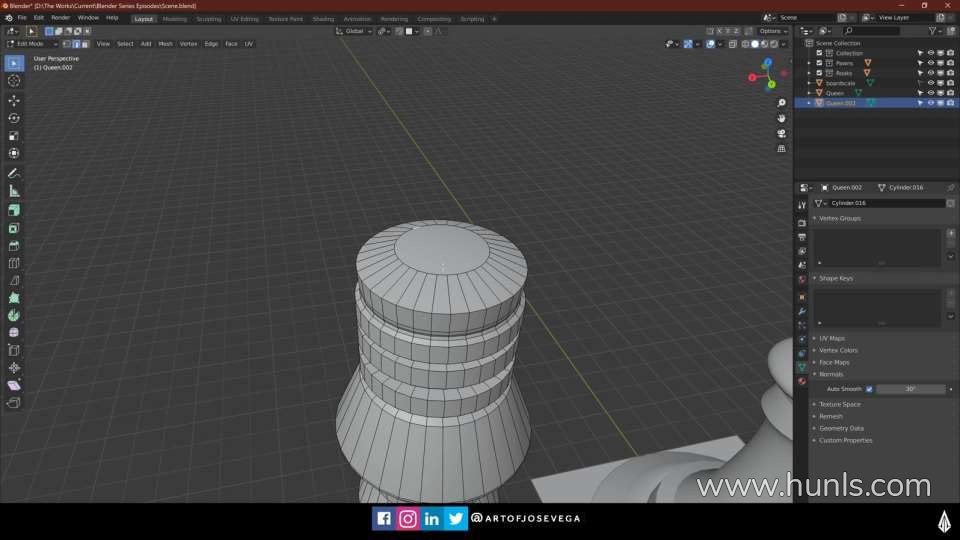Hide Queen.002 in viewport via eye icon
The image size is (960, 540).
click(x=931, y=103)
